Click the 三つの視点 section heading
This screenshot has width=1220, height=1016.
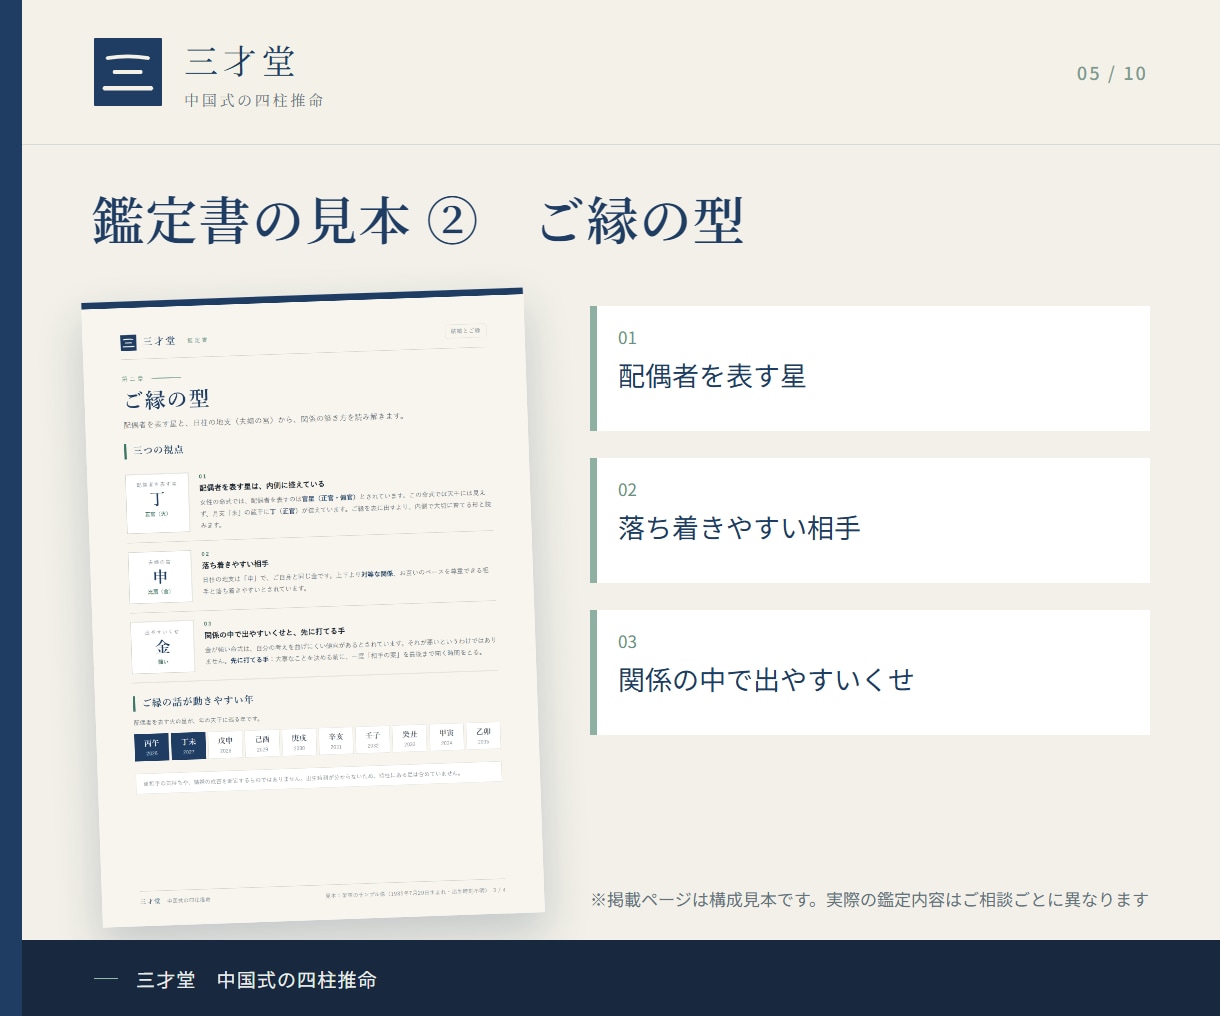pyautogui.click(x=158, y=450)
